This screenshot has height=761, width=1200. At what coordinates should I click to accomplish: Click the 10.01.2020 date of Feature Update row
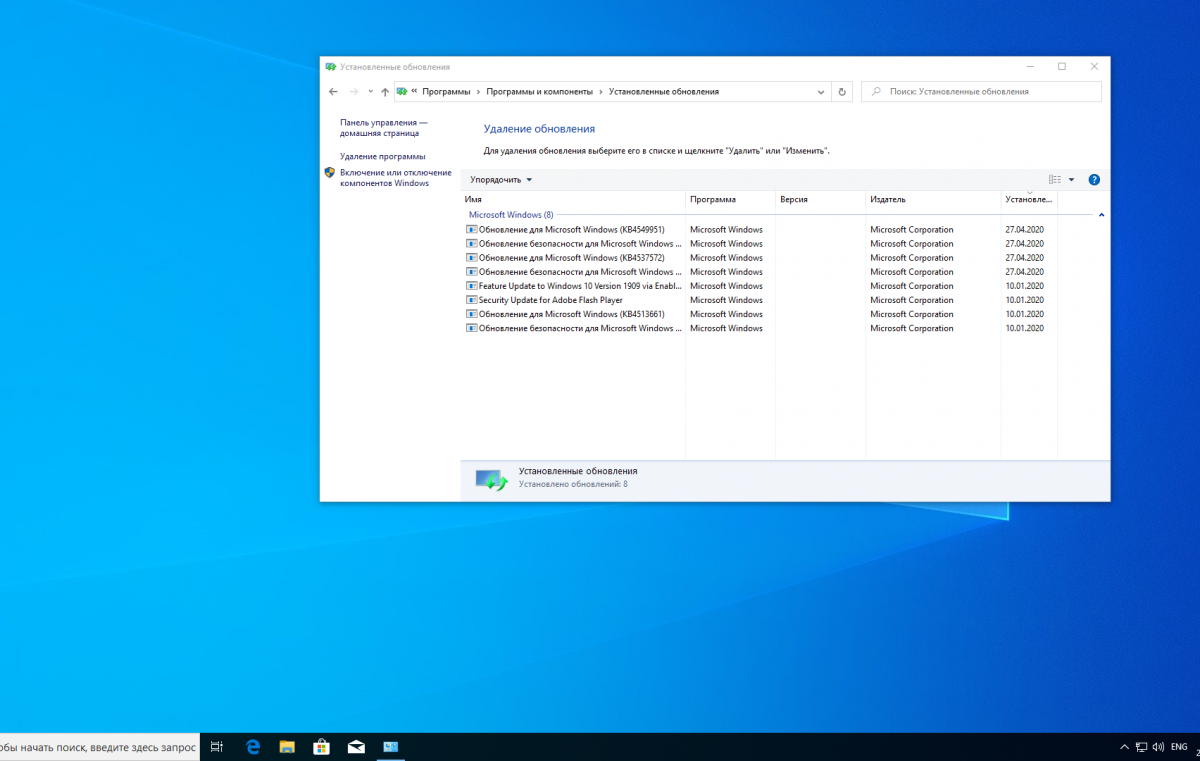coord(1024,286)
